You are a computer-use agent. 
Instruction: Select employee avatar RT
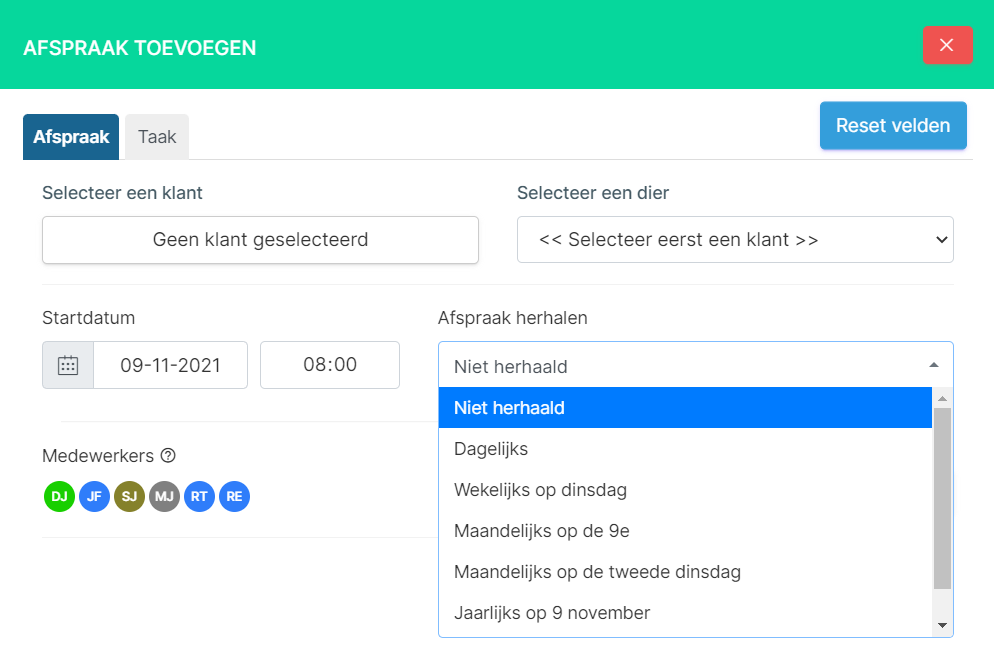coord(199,496)
